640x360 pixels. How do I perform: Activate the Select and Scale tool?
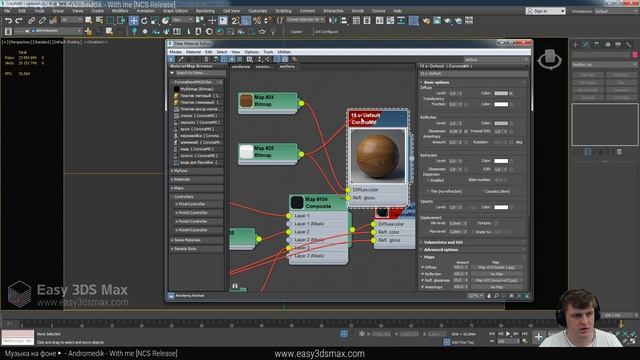click(155, 20)
